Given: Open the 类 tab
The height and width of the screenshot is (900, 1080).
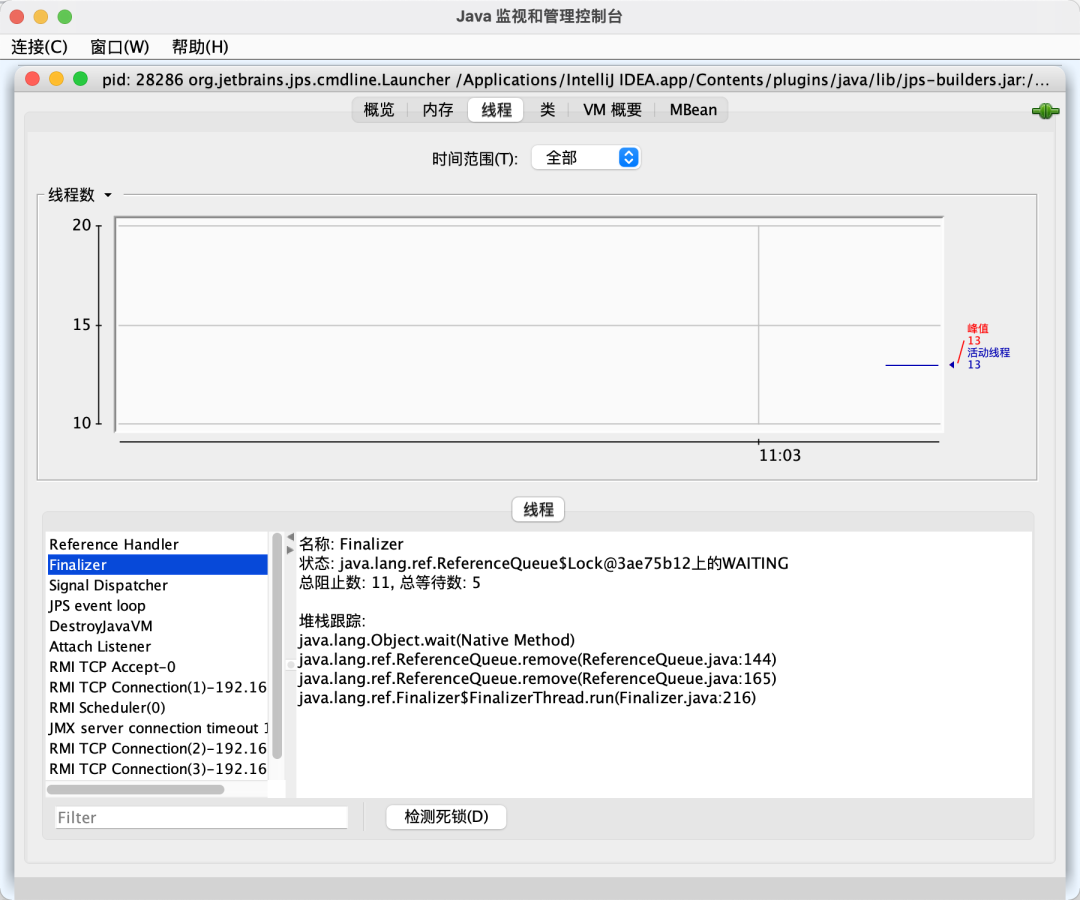Looking at the screenshot, I should coord(547,110).
